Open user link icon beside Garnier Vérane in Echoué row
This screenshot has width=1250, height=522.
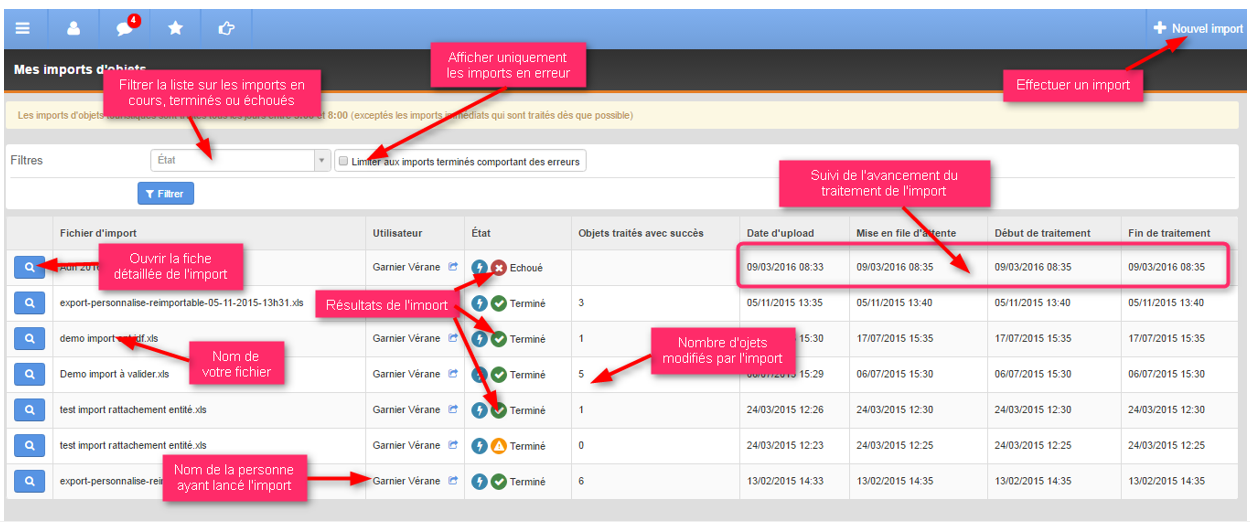(x=453, y=267)
